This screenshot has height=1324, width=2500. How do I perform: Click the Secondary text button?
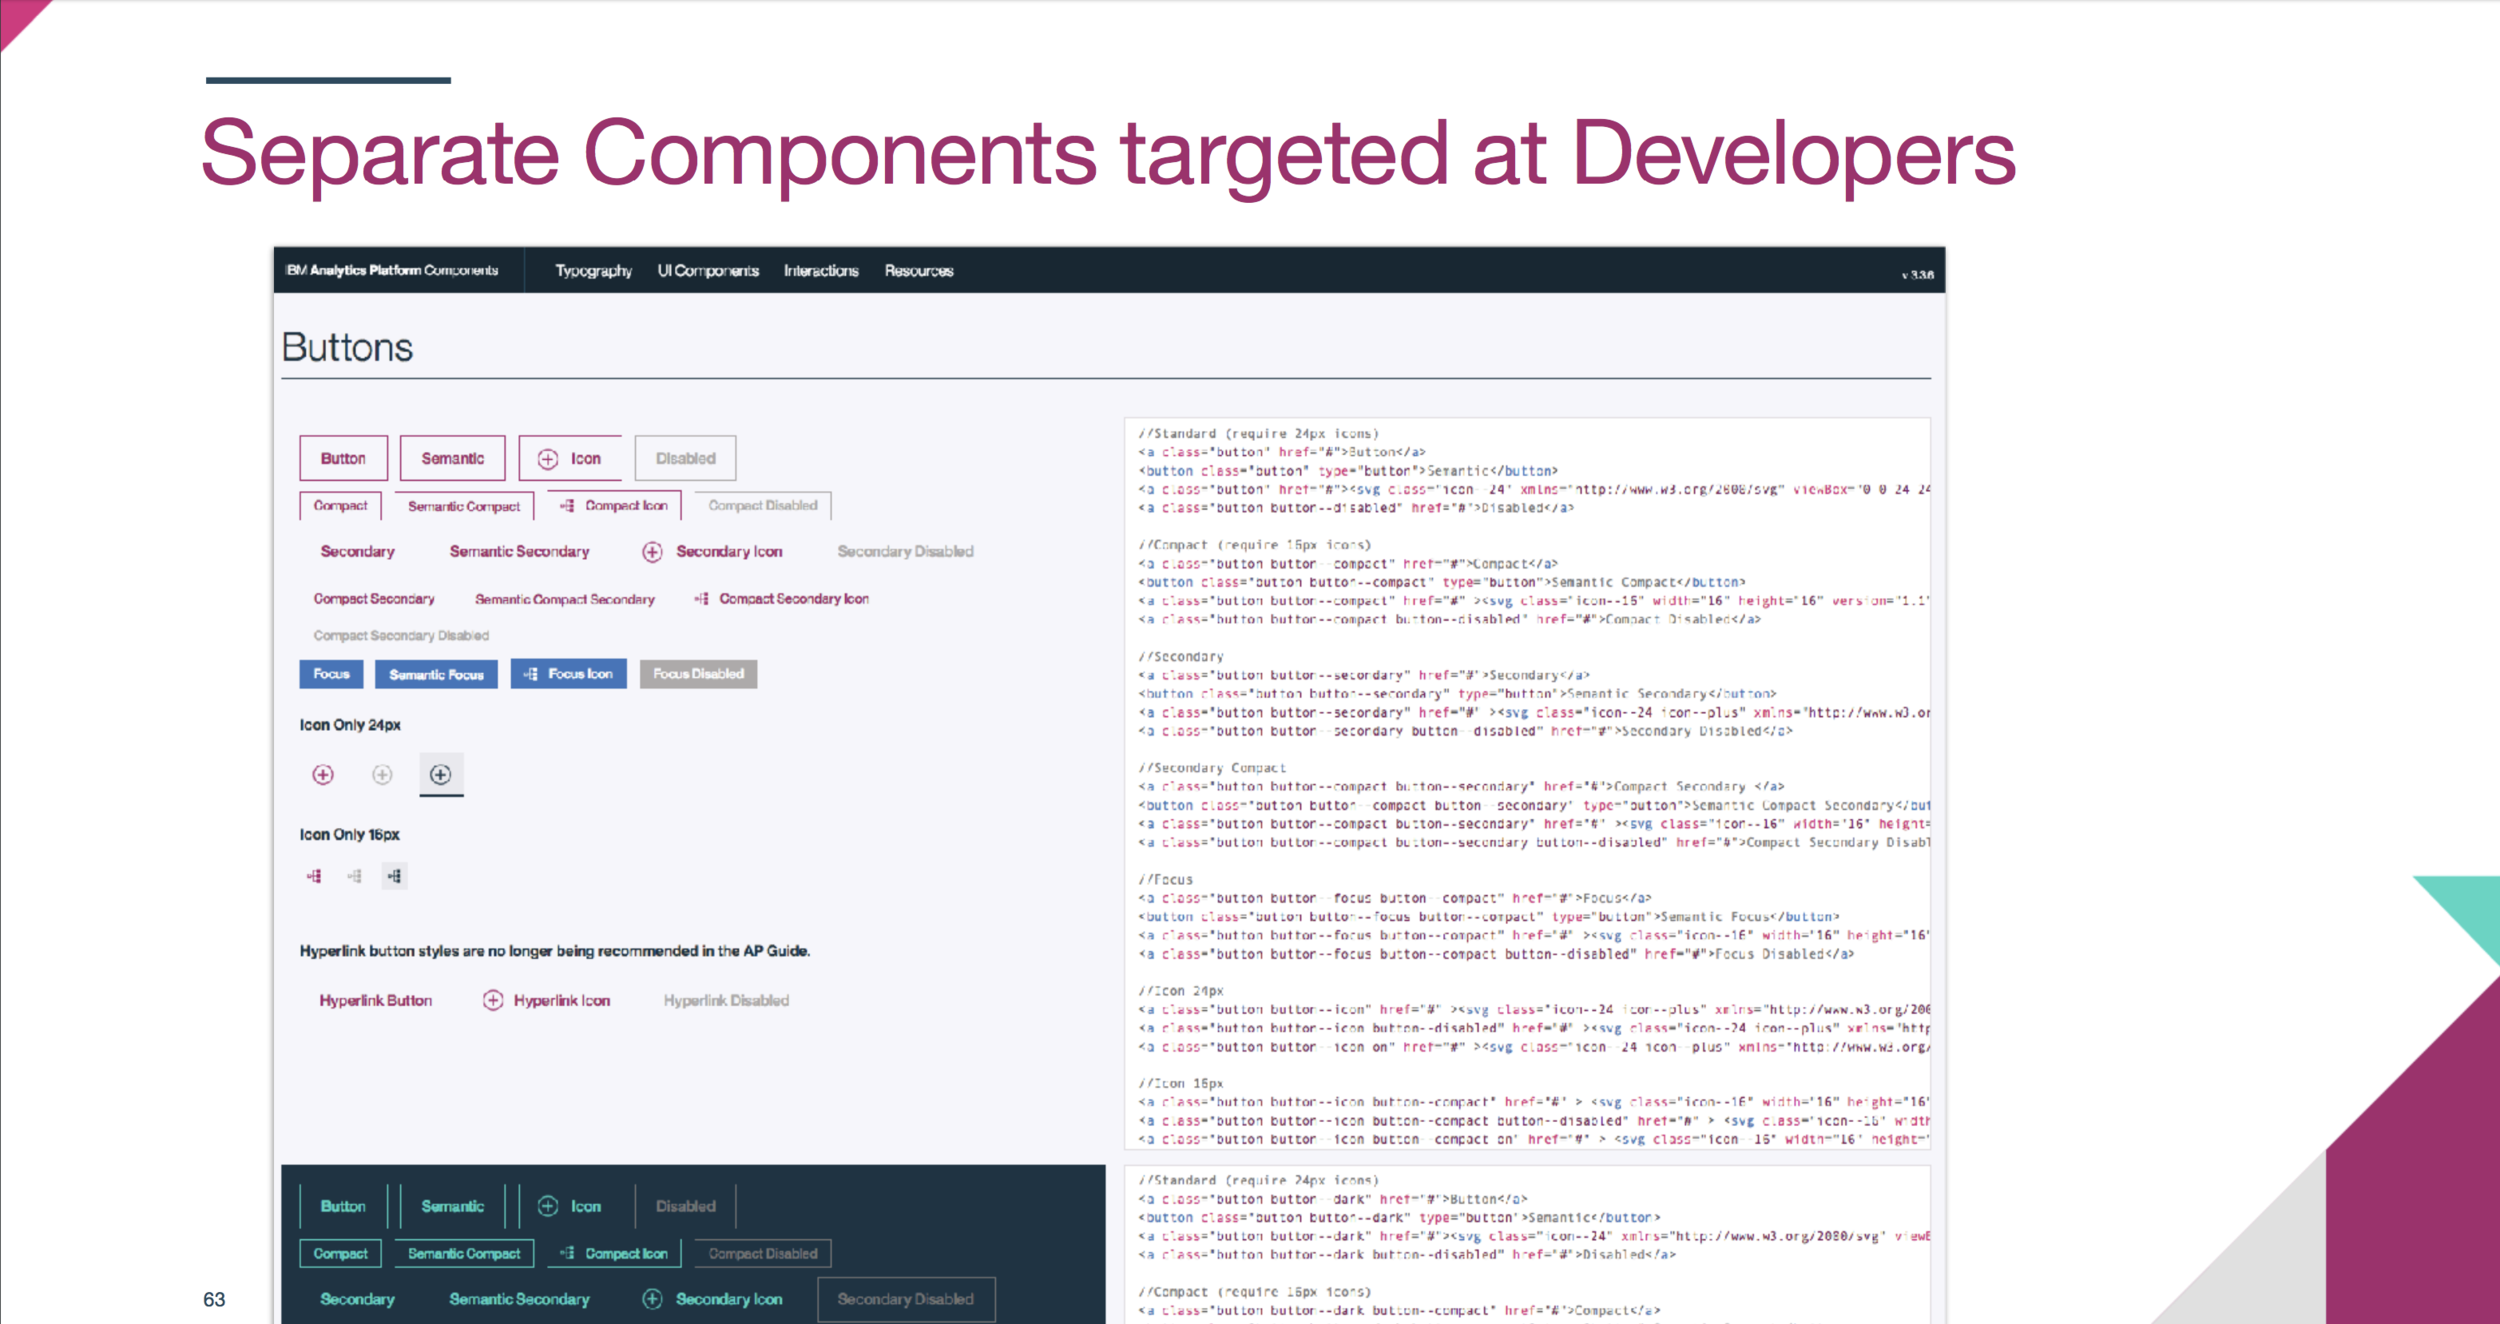click(x=357, y=551)
